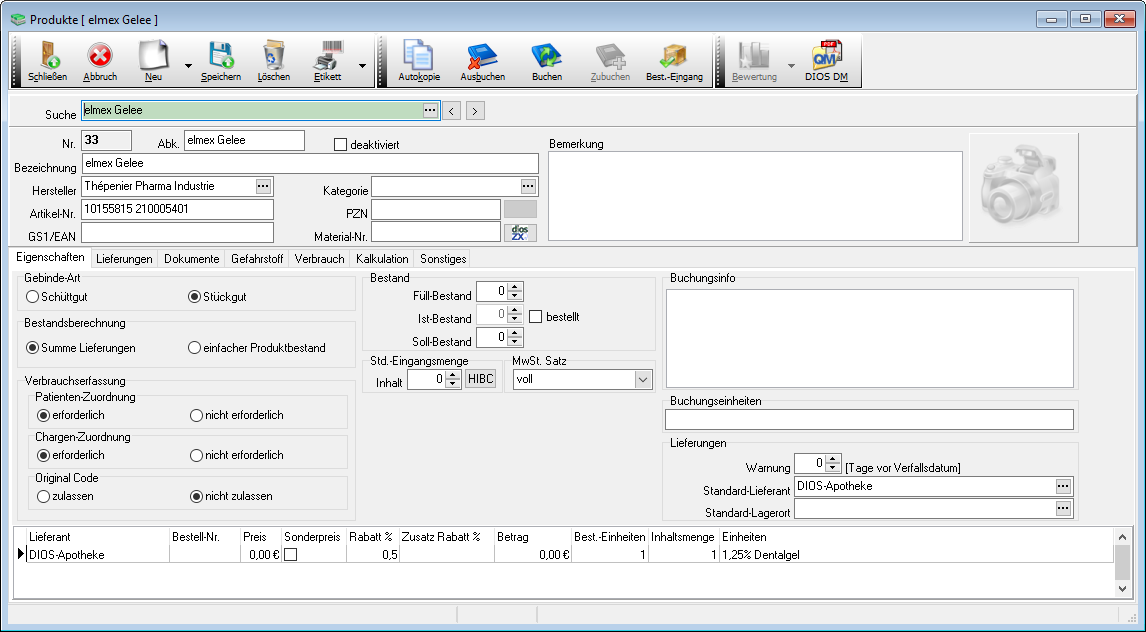Open Best.-Eingang delivery icon
1146x632 pixels.
[673, 56]
